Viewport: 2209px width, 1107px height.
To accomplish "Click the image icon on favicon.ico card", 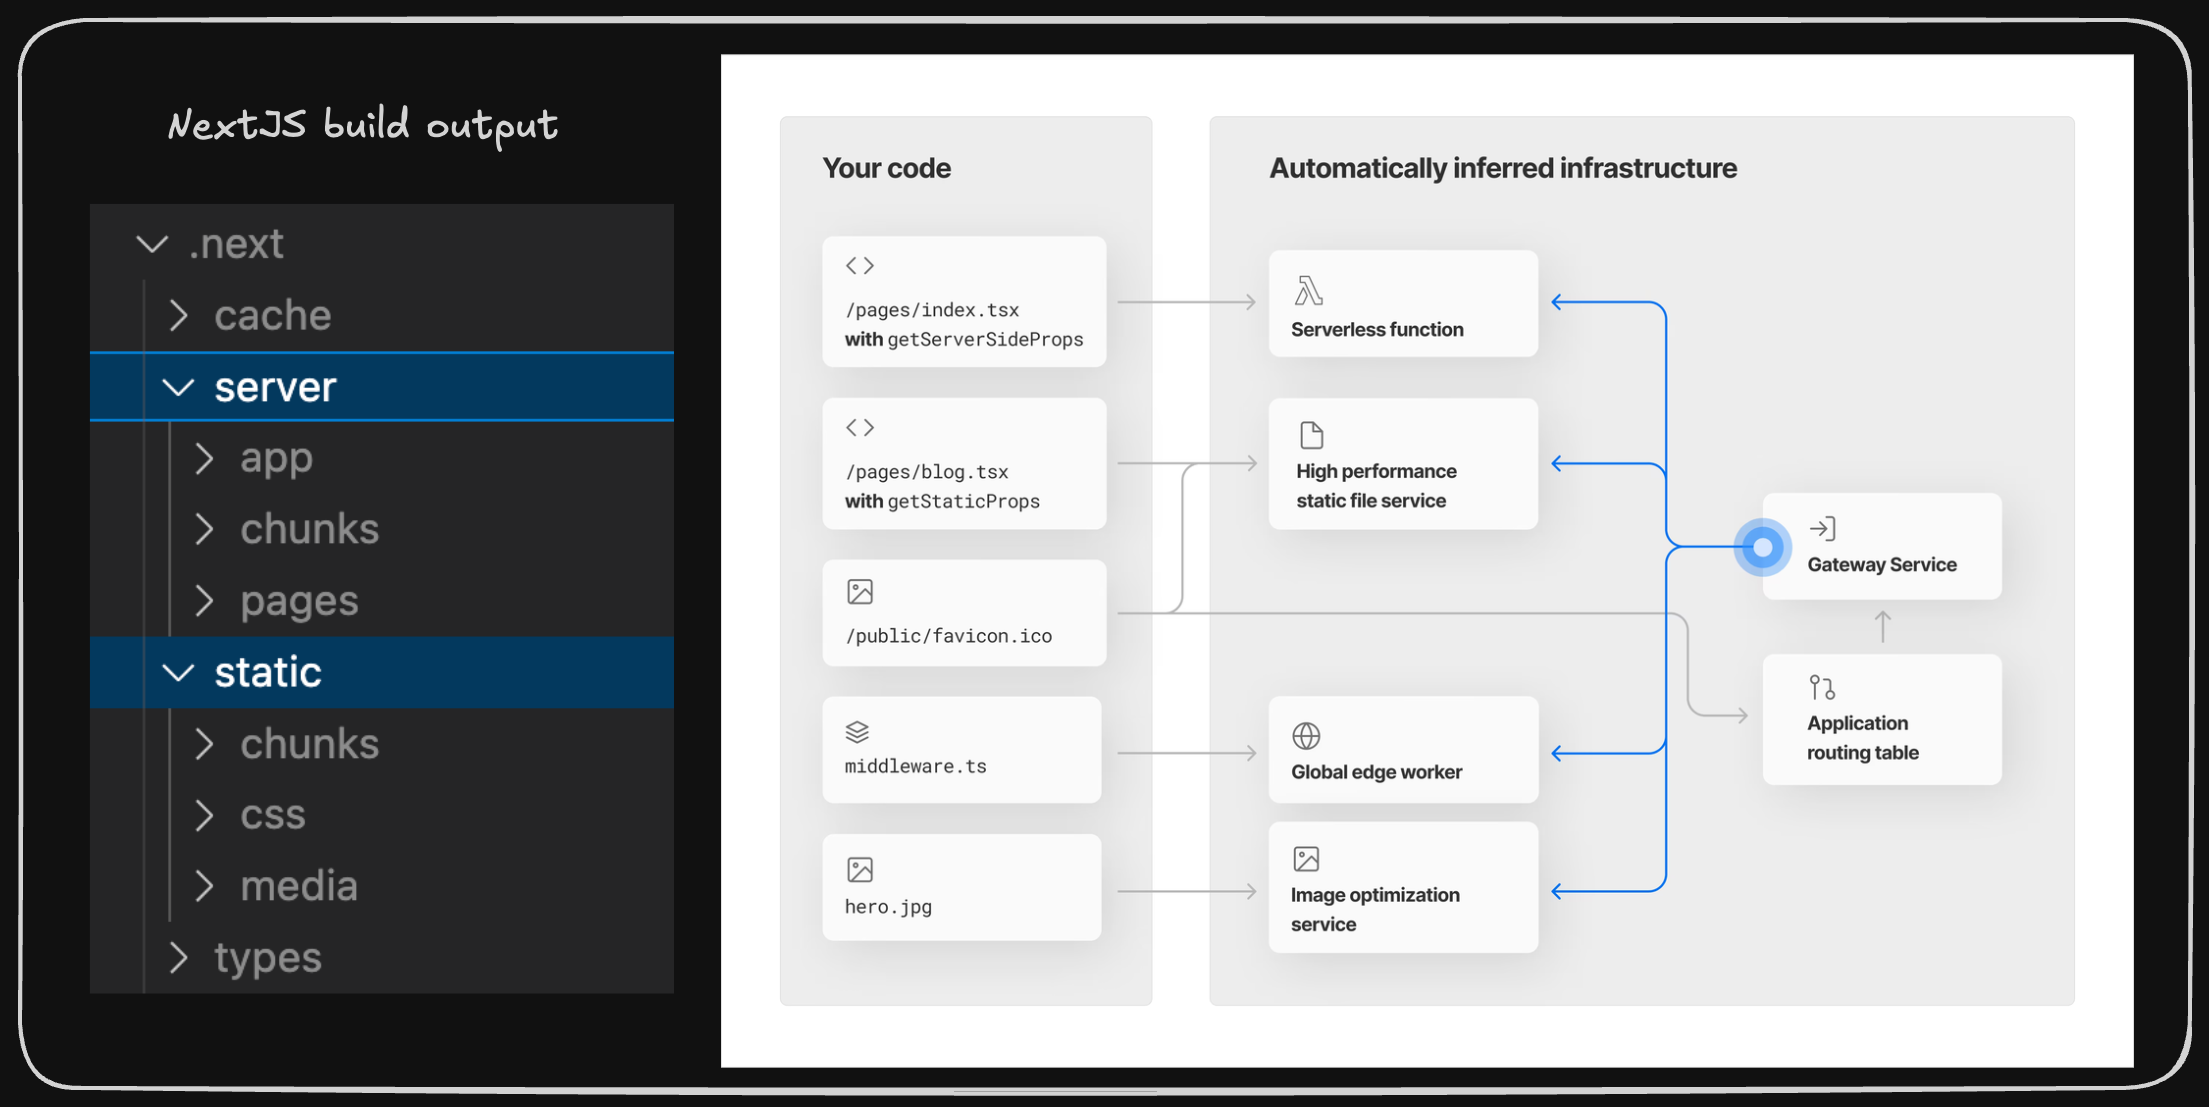I will (x=860, y=592).
